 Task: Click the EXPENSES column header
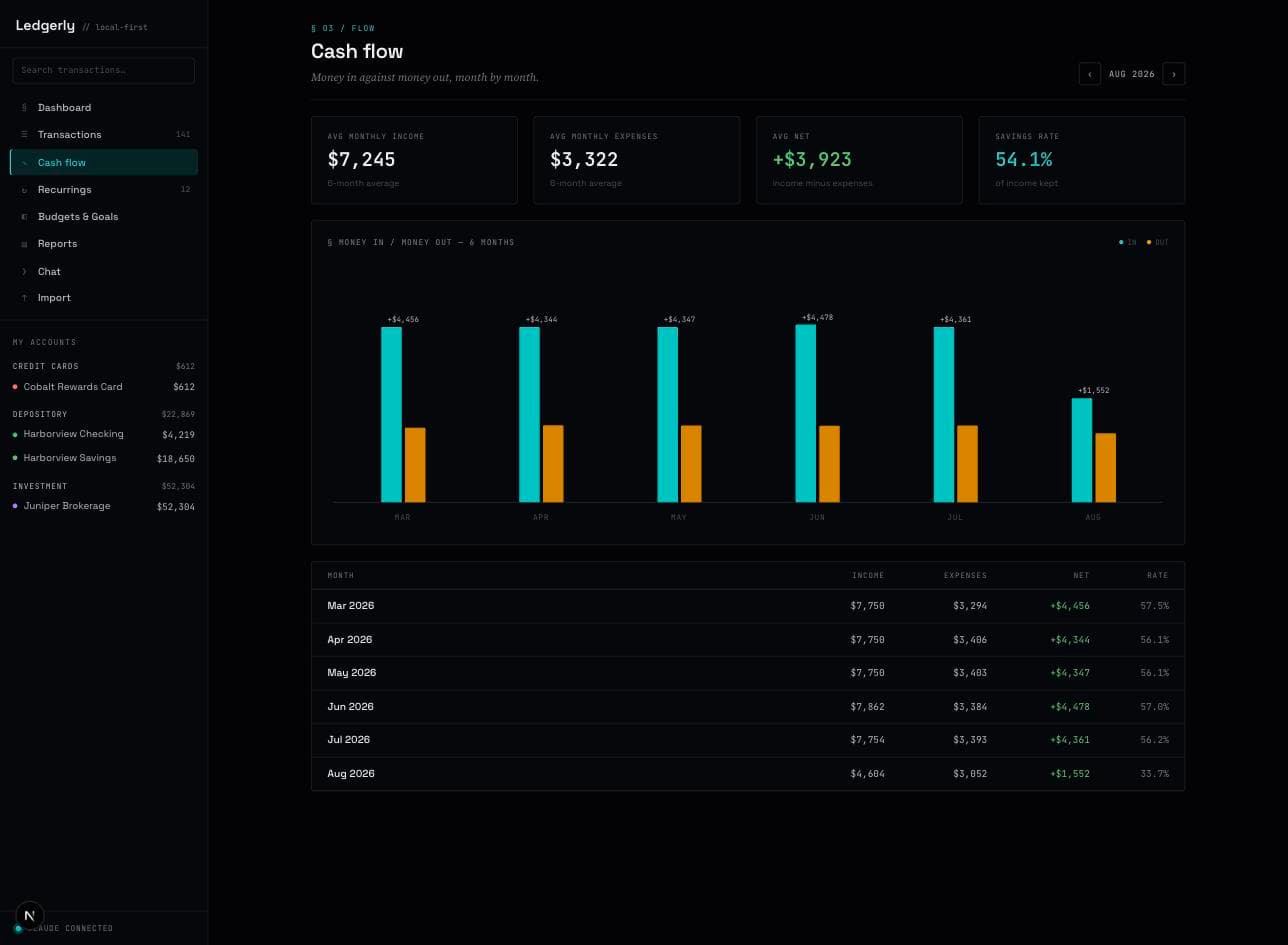(x=965, y=576)
